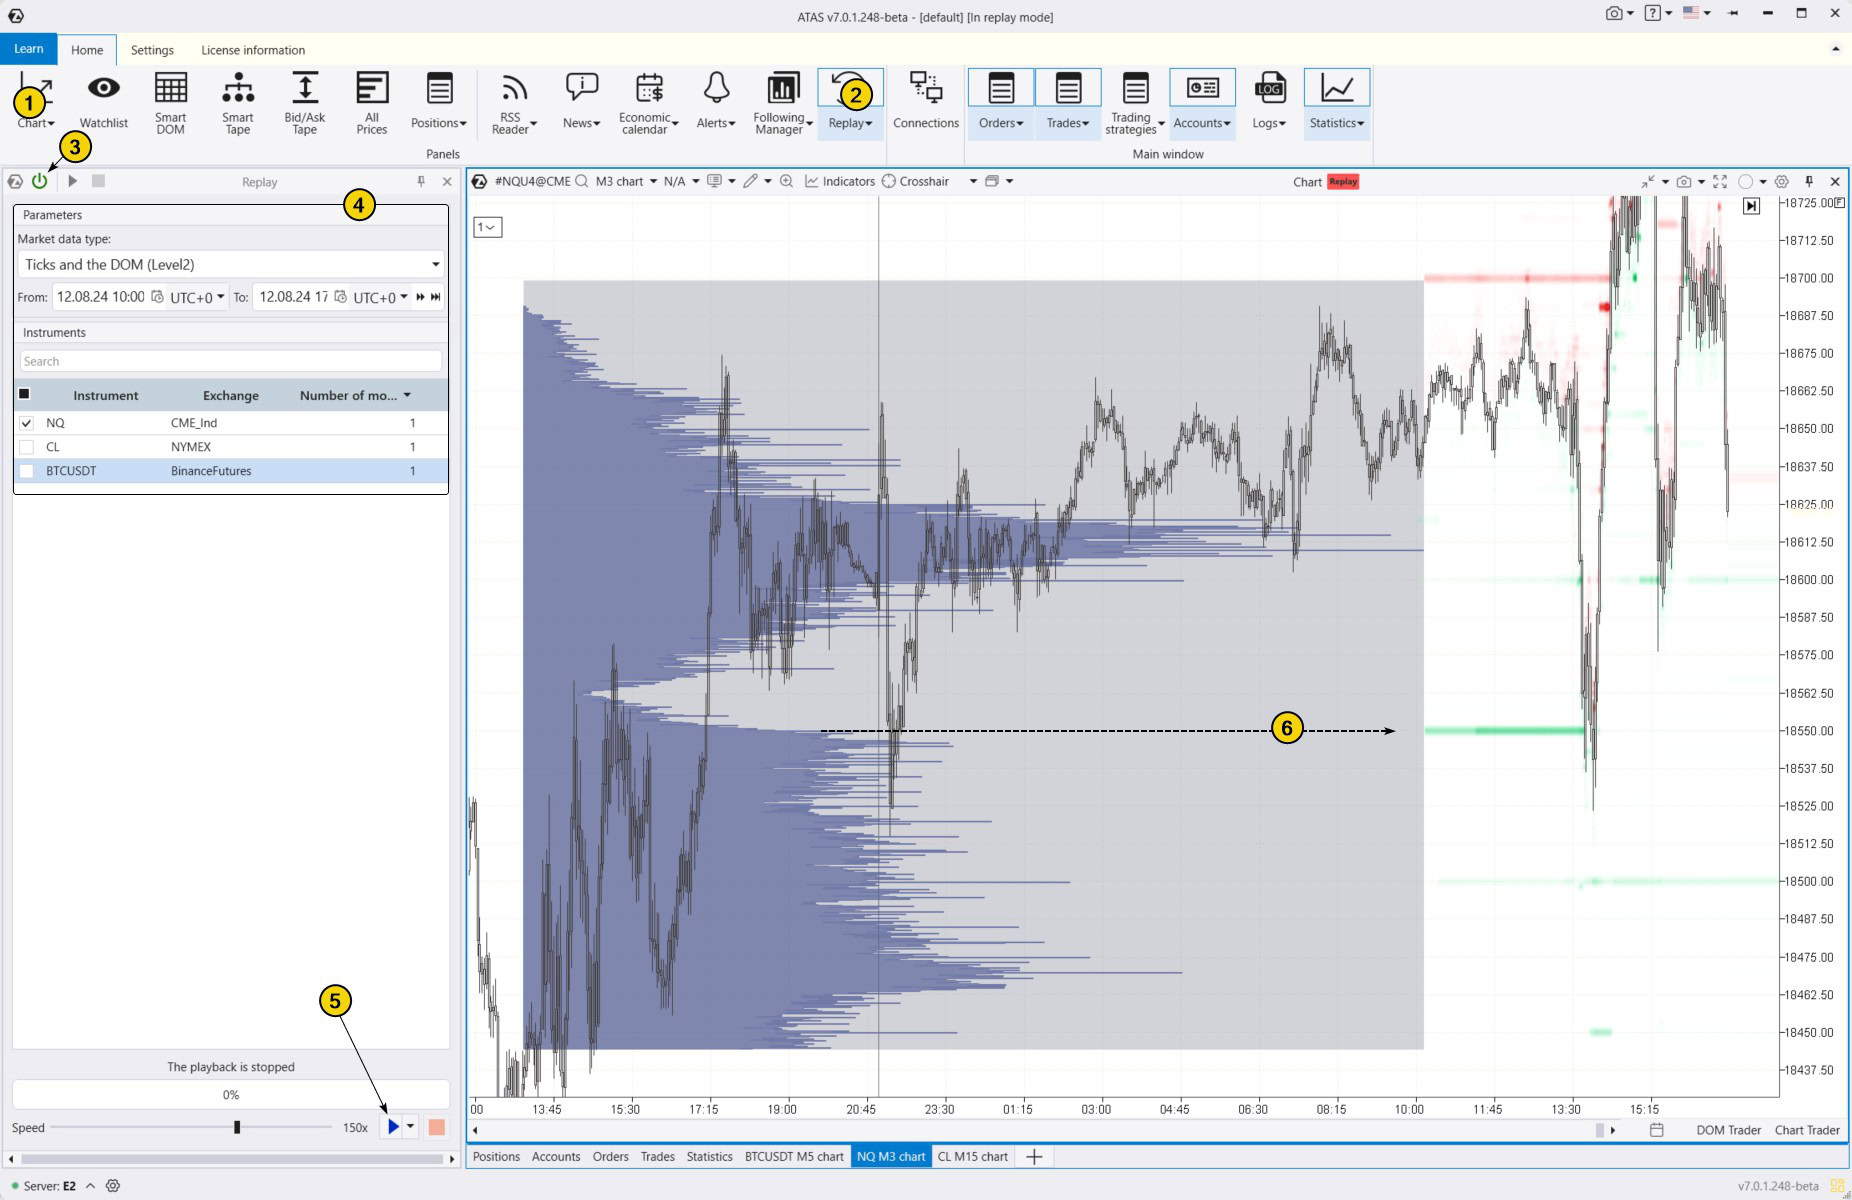The height and width of the screenshot is (1200, 1852).
Task: Take a chart screenshot with the camera icon
Action: tap(1685, 181)
